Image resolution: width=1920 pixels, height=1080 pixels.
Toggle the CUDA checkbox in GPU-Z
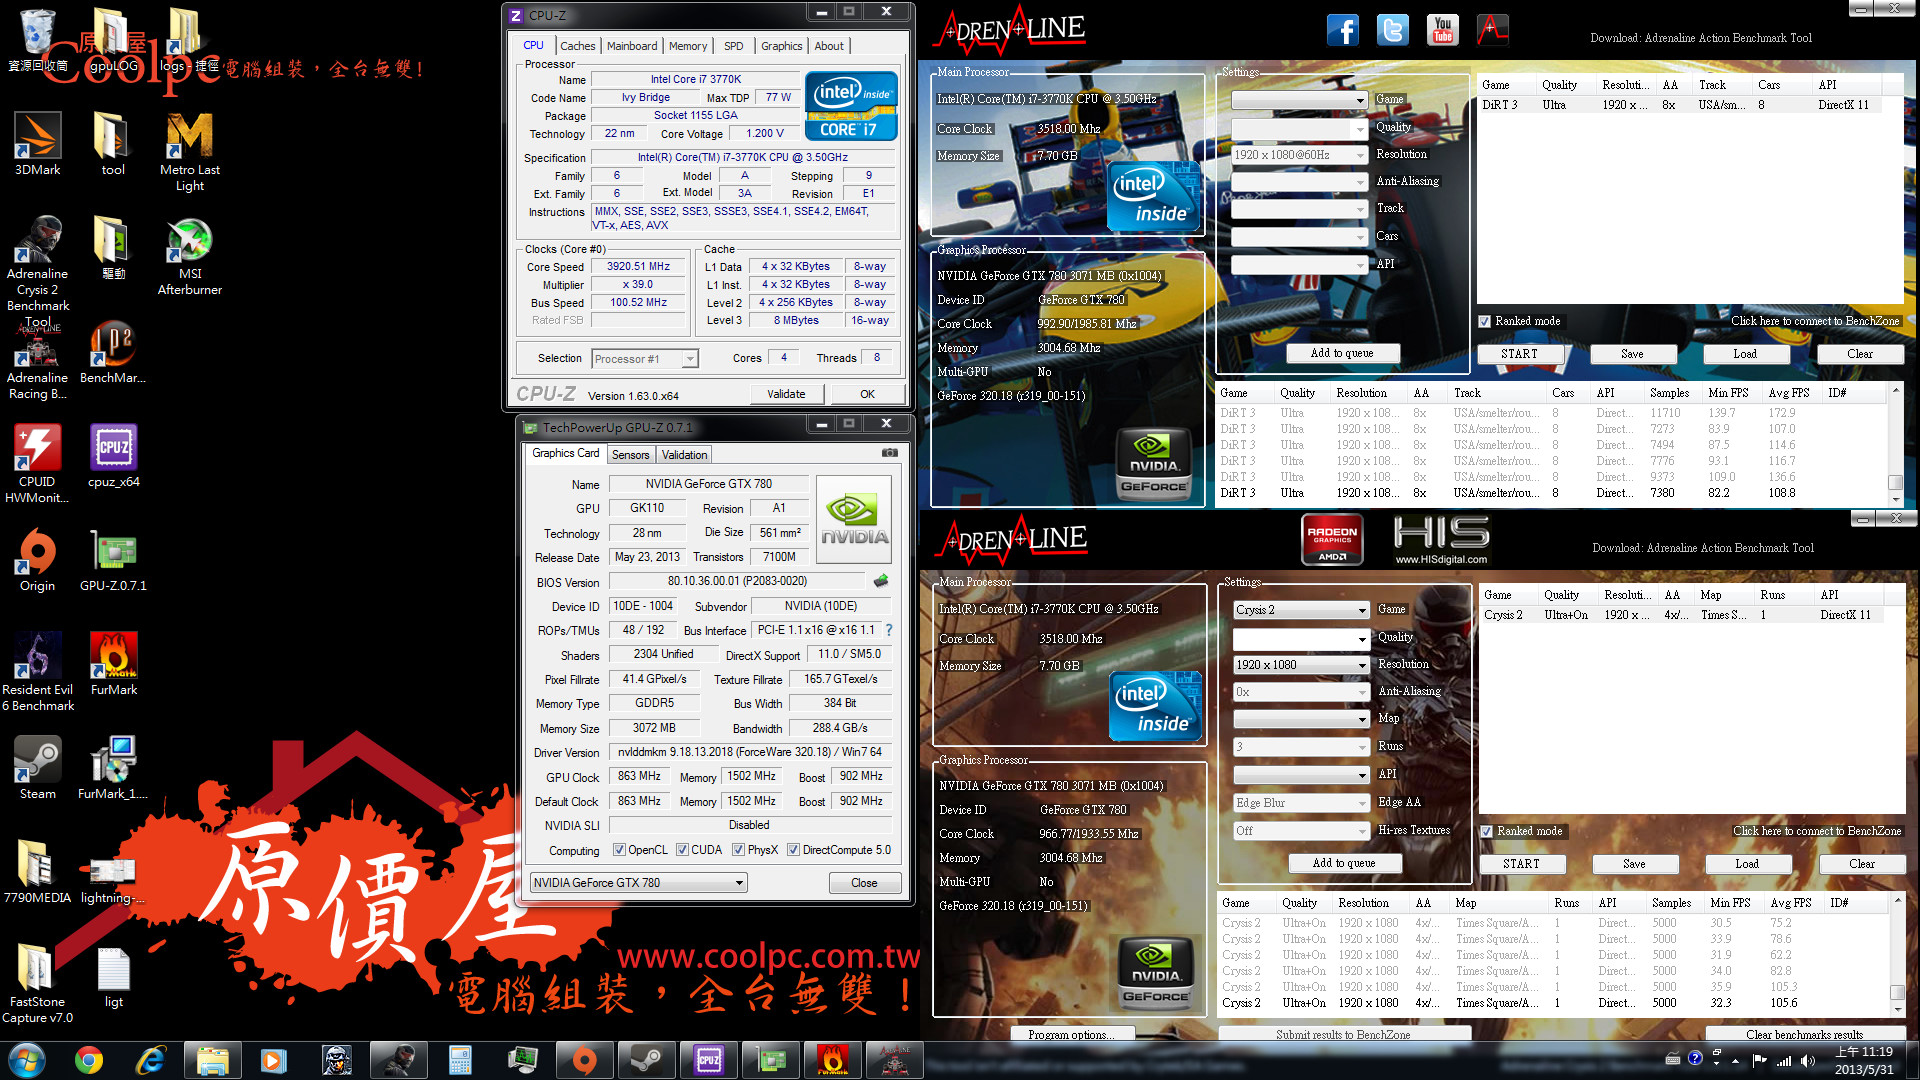[x=682, y=850]
